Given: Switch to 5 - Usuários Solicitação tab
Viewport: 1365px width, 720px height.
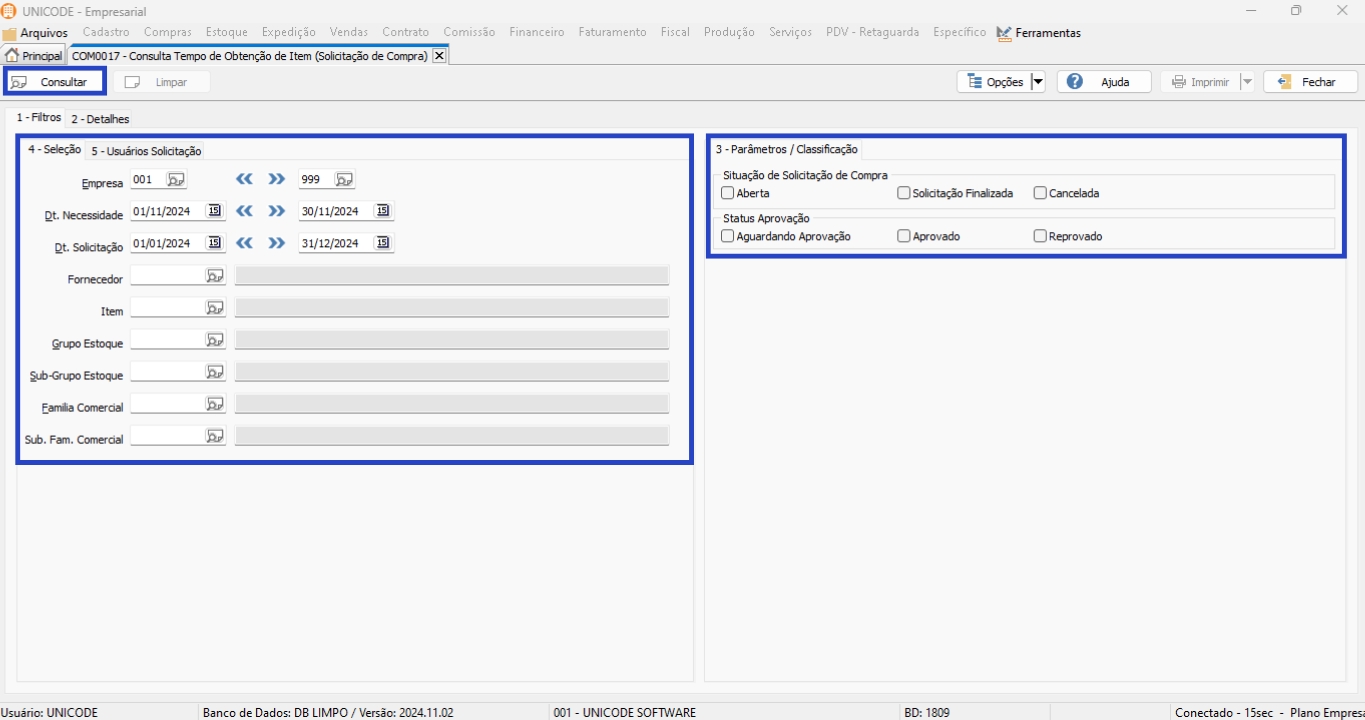Looking at the screenshot, I should coord(146,151).
